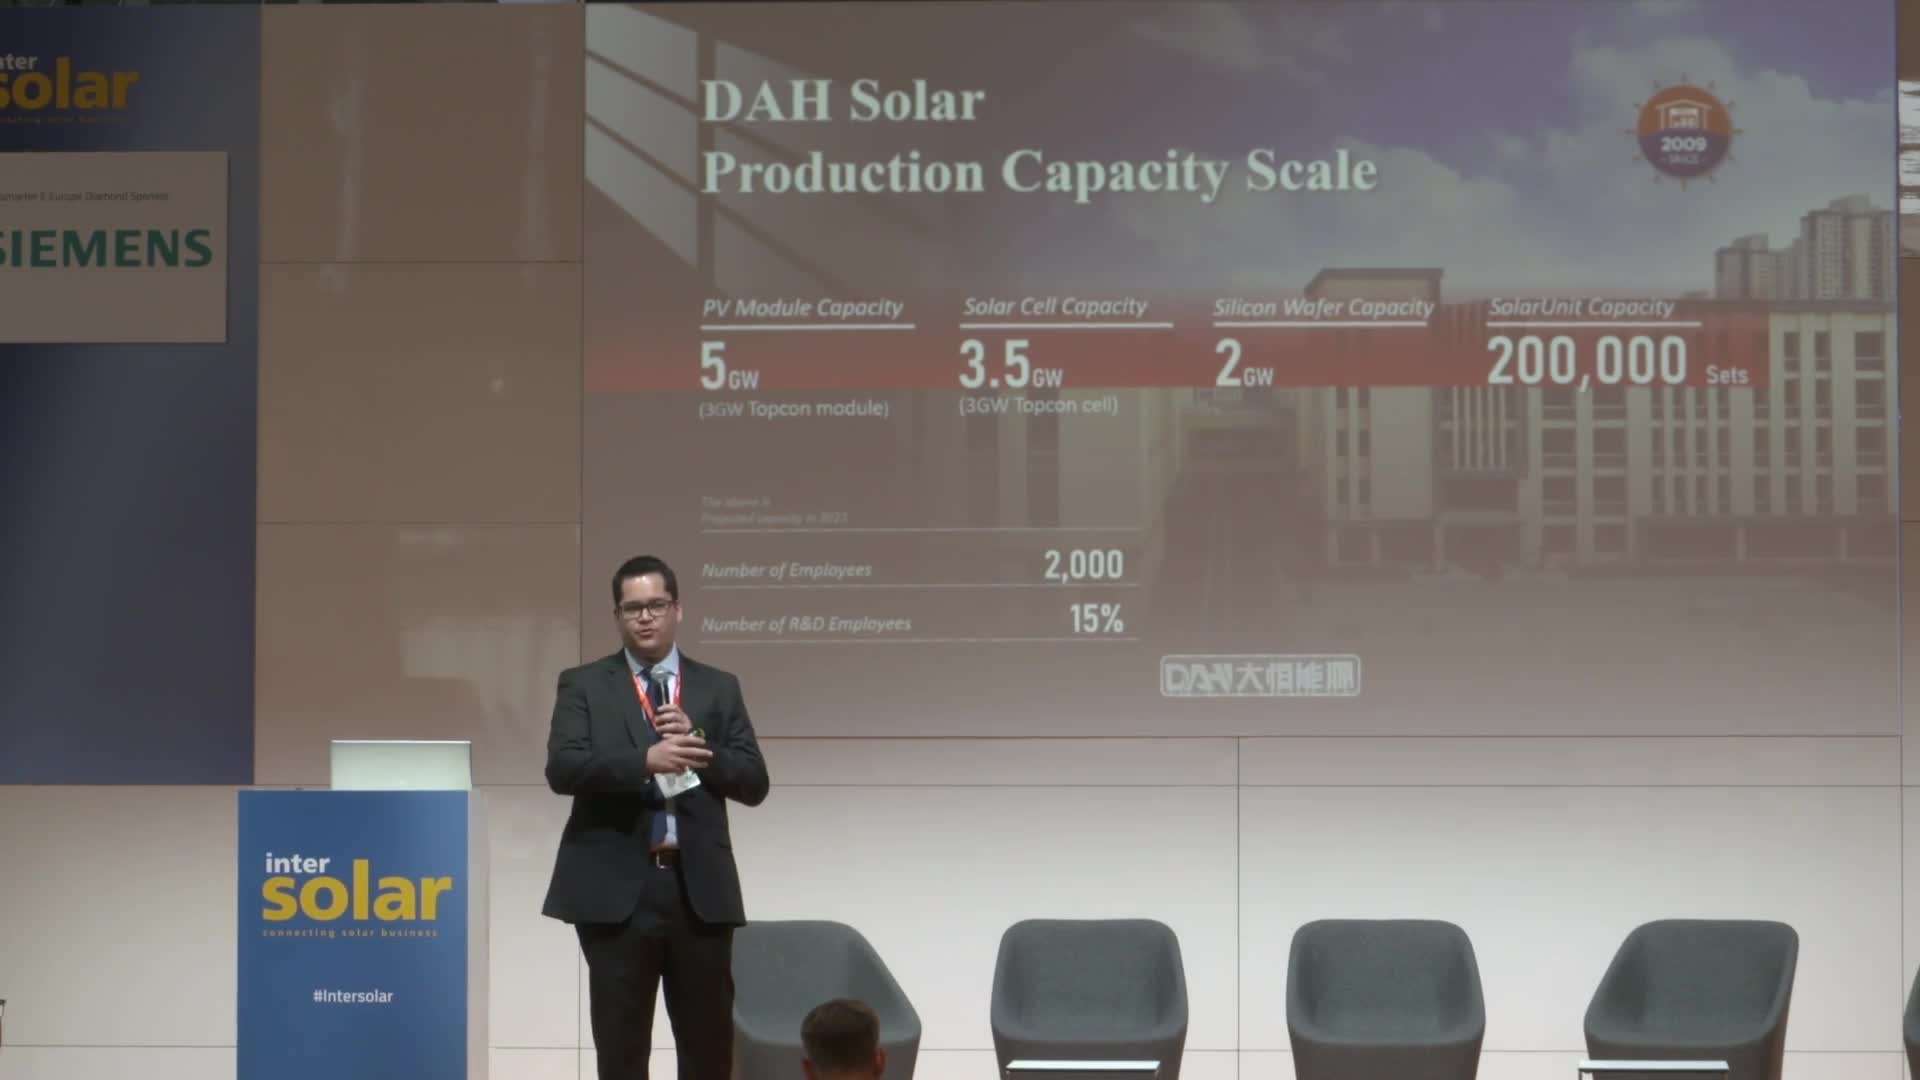Click the '15%' R&D figure
This screenshot has width=1920, height=1080.
[x=1096, y=619]
